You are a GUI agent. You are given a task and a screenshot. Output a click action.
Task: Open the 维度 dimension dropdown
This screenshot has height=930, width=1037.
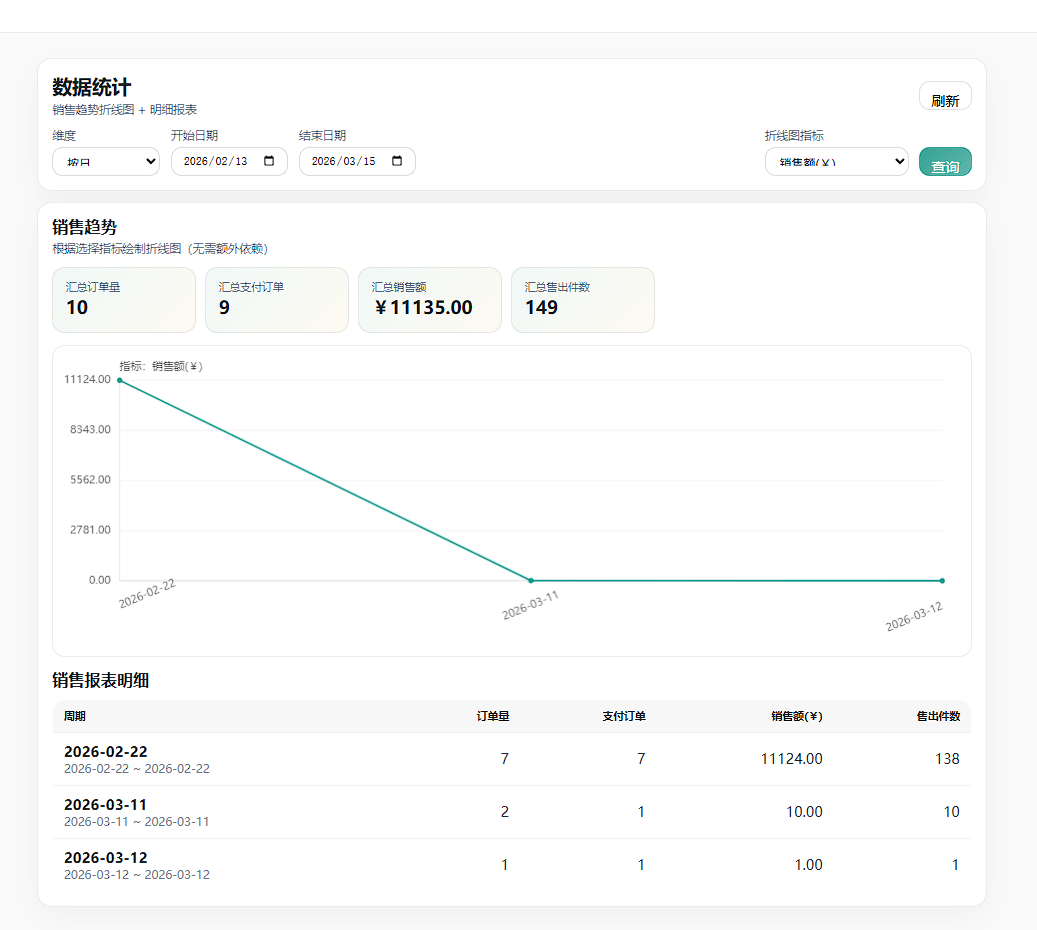pyautogui.click(x=106, y=162)
